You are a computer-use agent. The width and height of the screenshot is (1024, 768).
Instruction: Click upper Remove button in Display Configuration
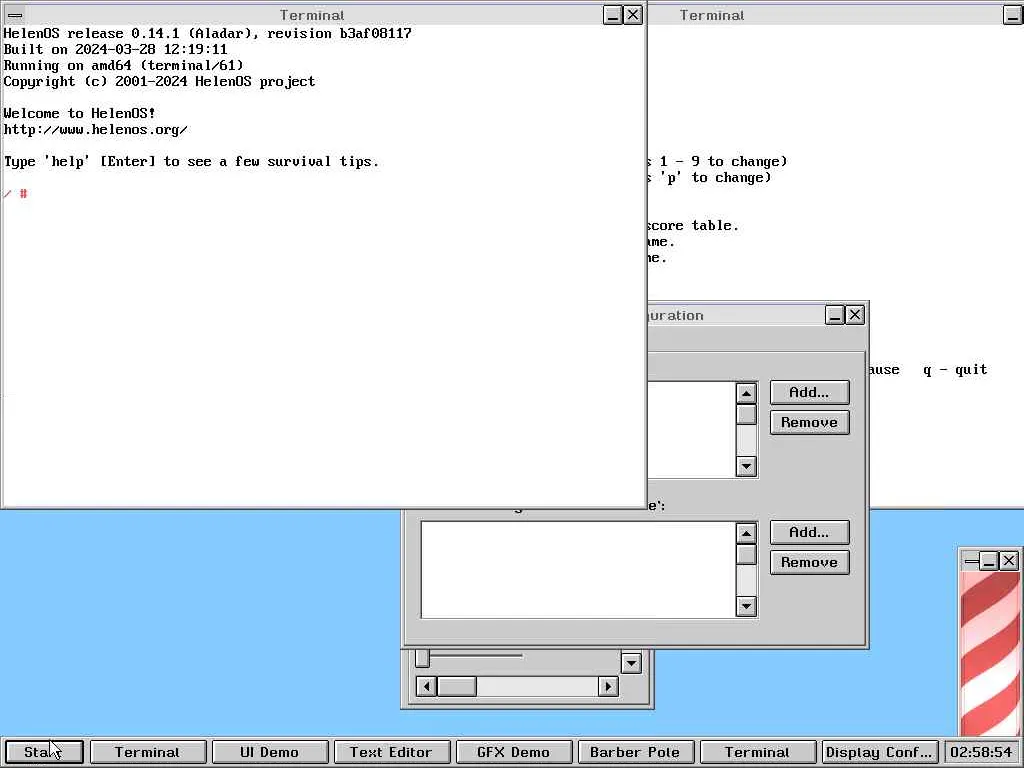pos(810,423)
